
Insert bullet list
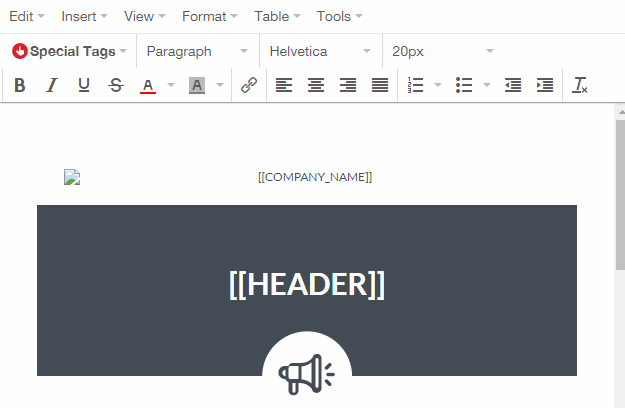click(x=464, y=85)
